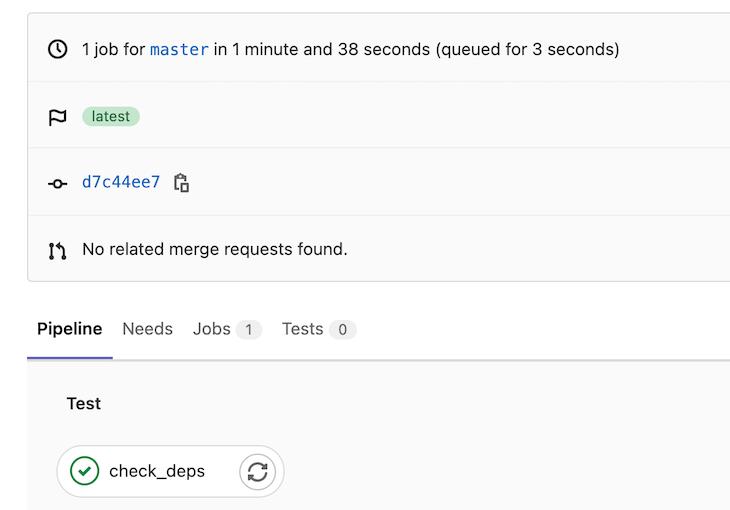The image size is (730, 510).
Task: Click the latest pipeline badge
Action: pyautogui.click(x=111, y=116)
